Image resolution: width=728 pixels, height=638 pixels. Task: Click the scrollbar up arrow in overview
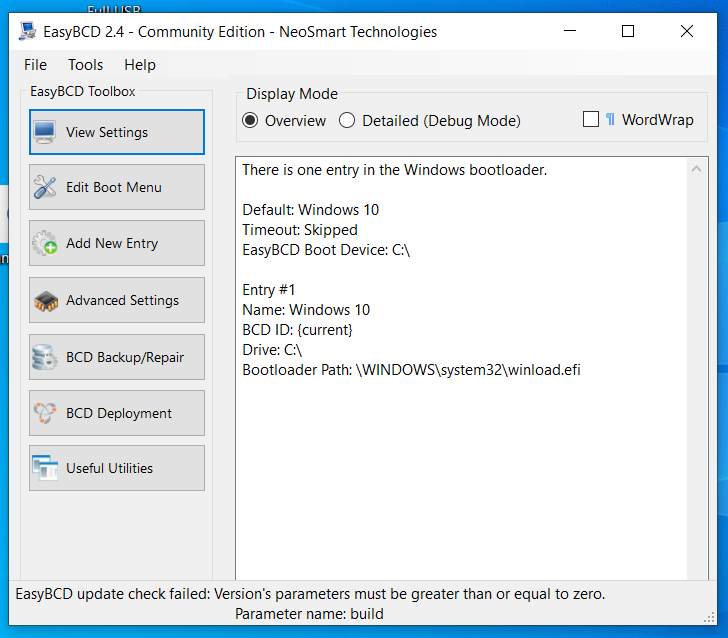[x=696, y=169]
